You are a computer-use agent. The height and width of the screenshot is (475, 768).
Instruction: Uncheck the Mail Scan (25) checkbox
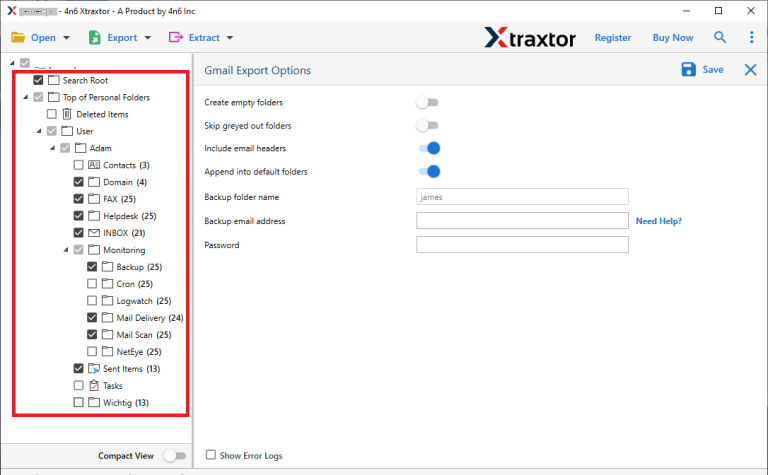point(92,334)
